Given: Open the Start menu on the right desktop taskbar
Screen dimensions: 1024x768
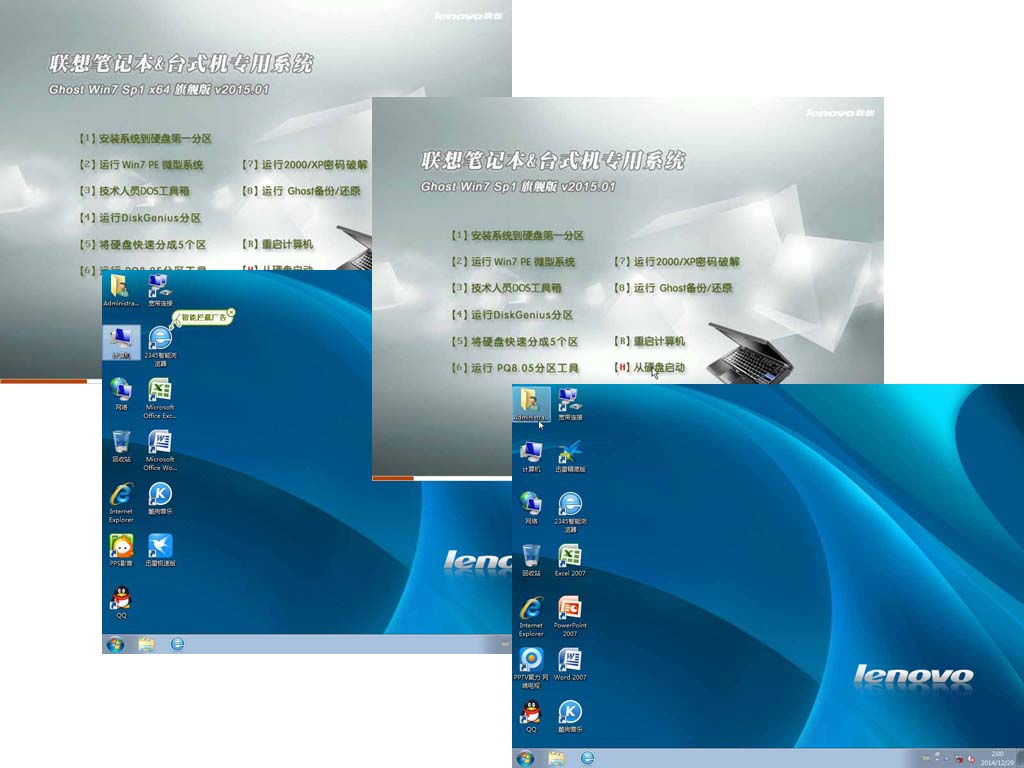Looking at the screenshot, I should (x=525, y=758).
